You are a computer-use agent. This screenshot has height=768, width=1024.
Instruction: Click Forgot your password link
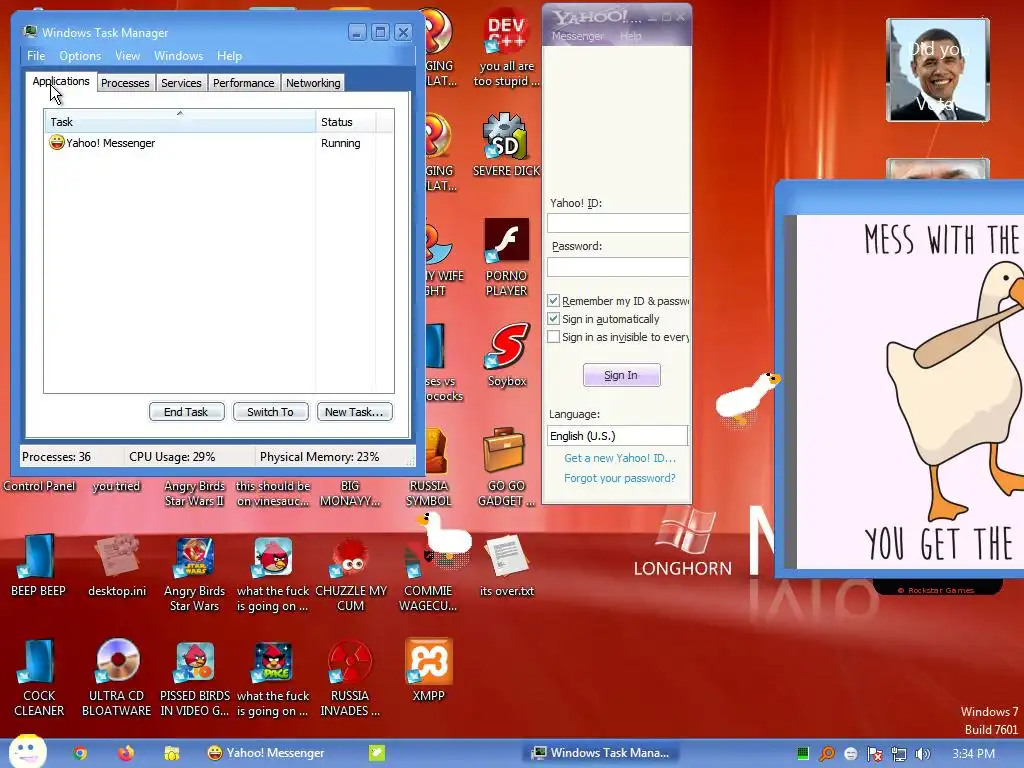620,478
